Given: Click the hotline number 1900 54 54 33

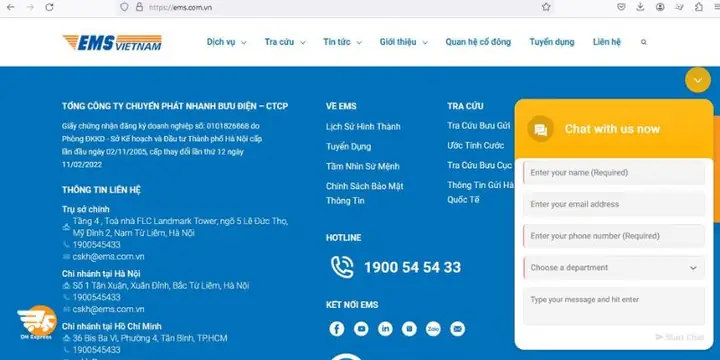Looking at the screenshot, I should click(412, 268).
